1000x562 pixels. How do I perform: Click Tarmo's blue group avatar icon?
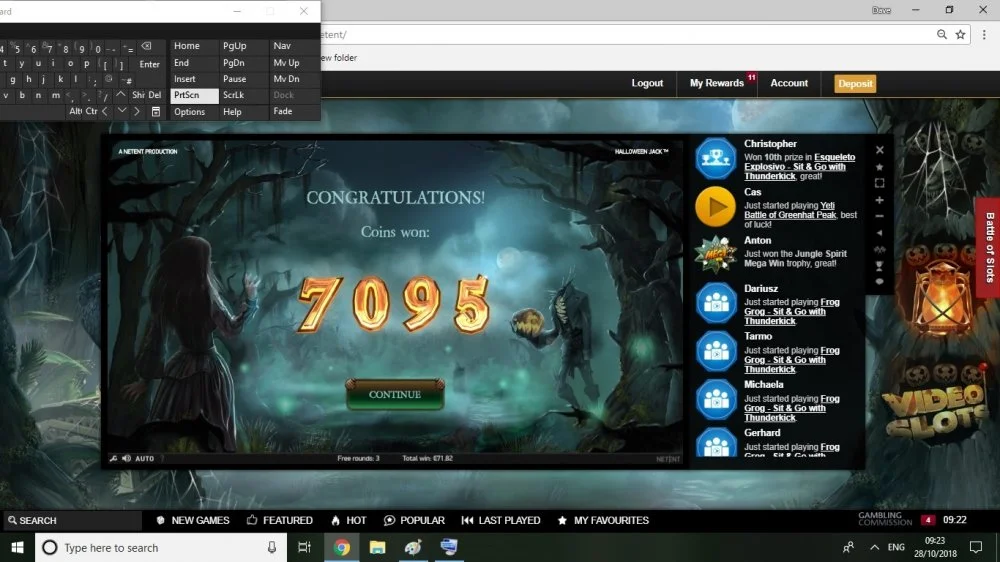coord(716,351)
